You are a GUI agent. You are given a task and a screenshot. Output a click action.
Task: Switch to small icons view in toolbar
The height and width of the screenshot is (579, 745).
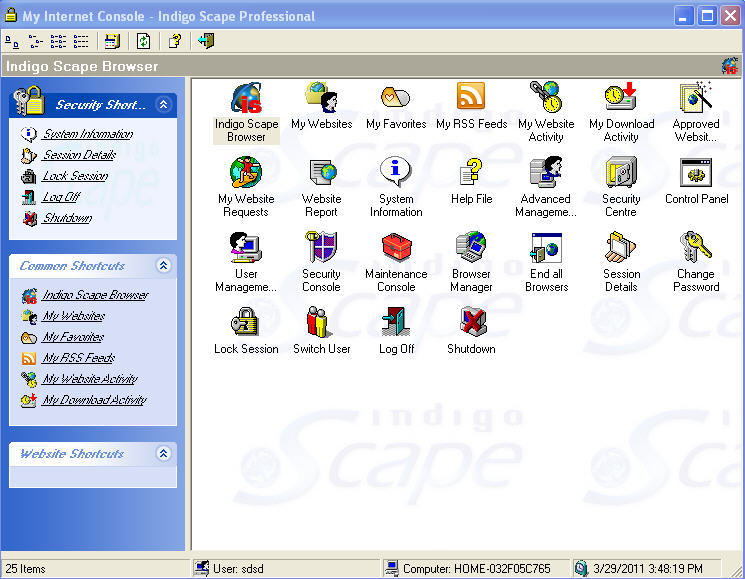(35, 42)
